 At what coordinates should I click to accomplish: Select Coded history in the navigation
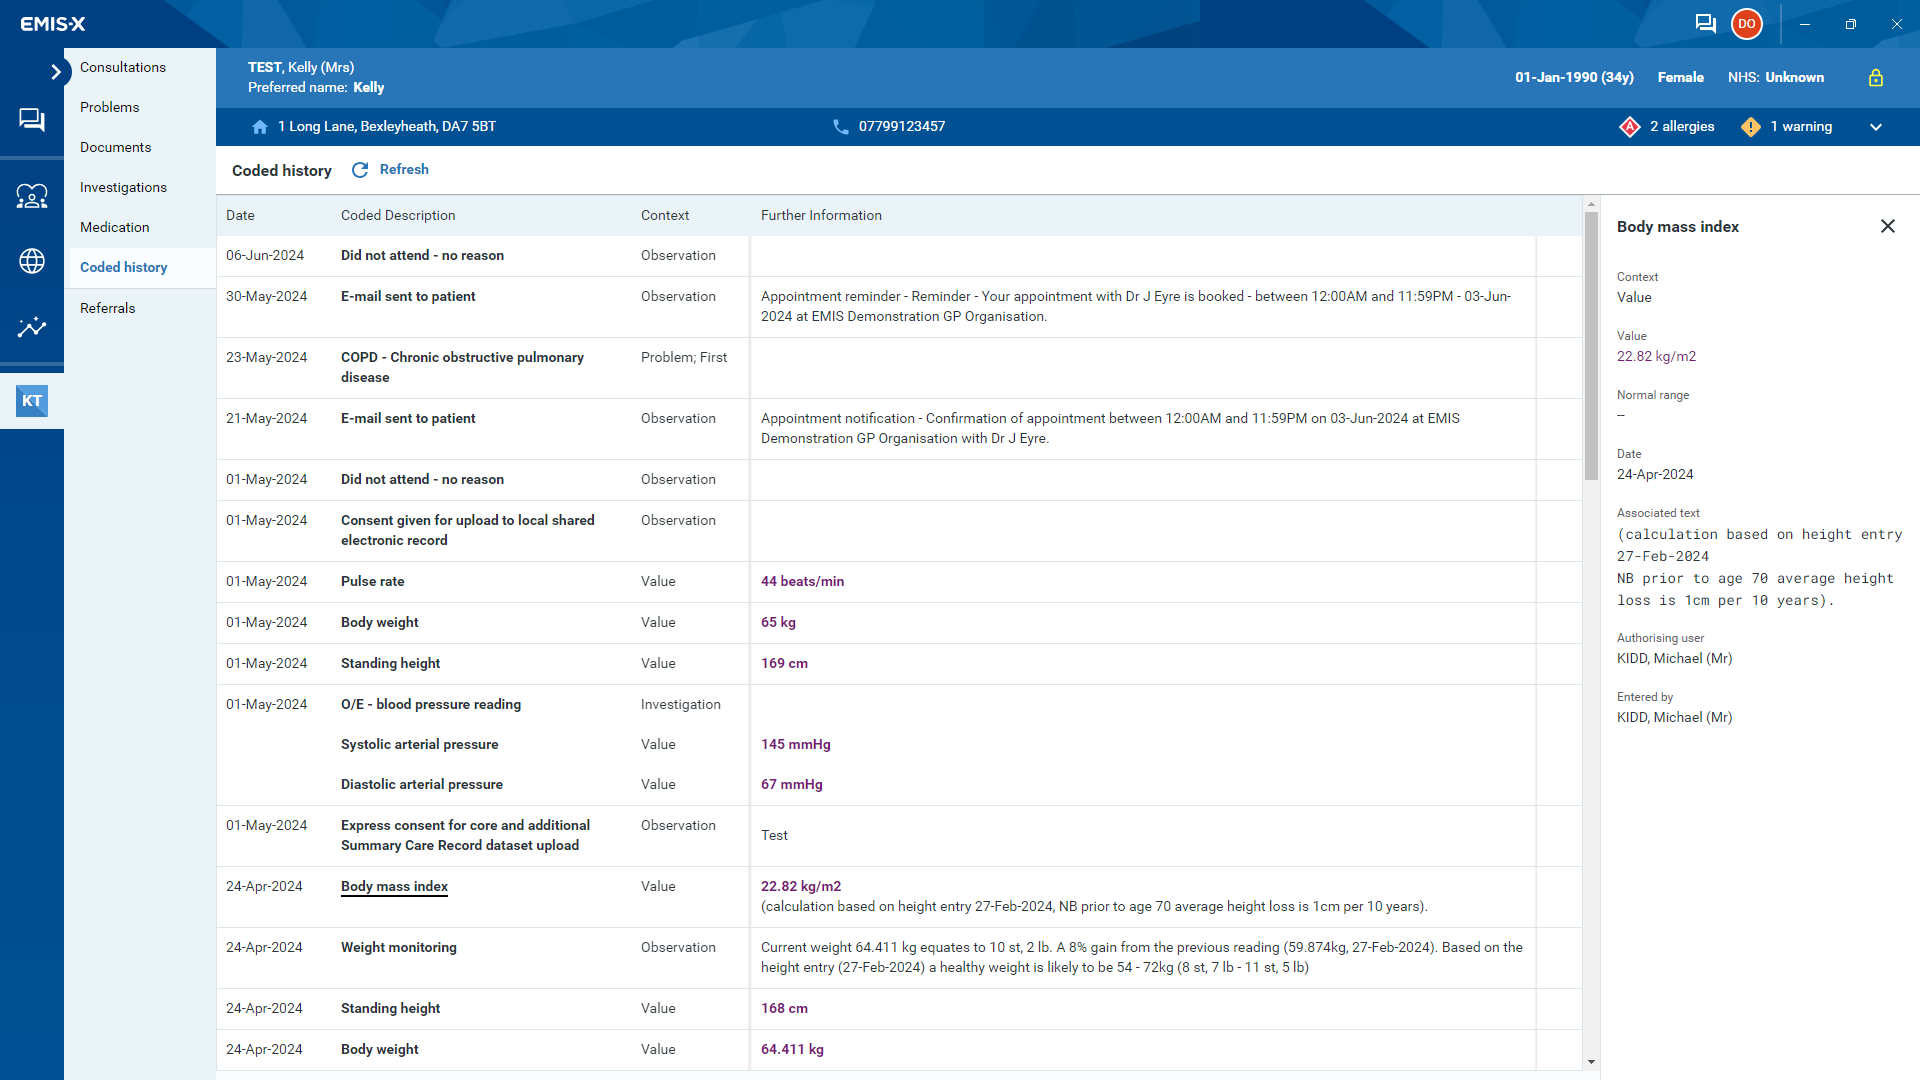point(124,267)
